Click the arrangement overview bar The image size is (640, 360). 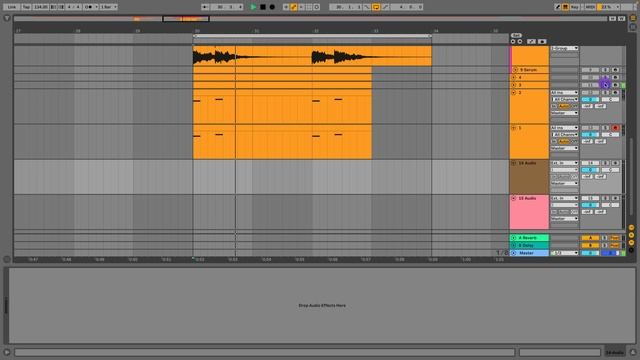310,18
